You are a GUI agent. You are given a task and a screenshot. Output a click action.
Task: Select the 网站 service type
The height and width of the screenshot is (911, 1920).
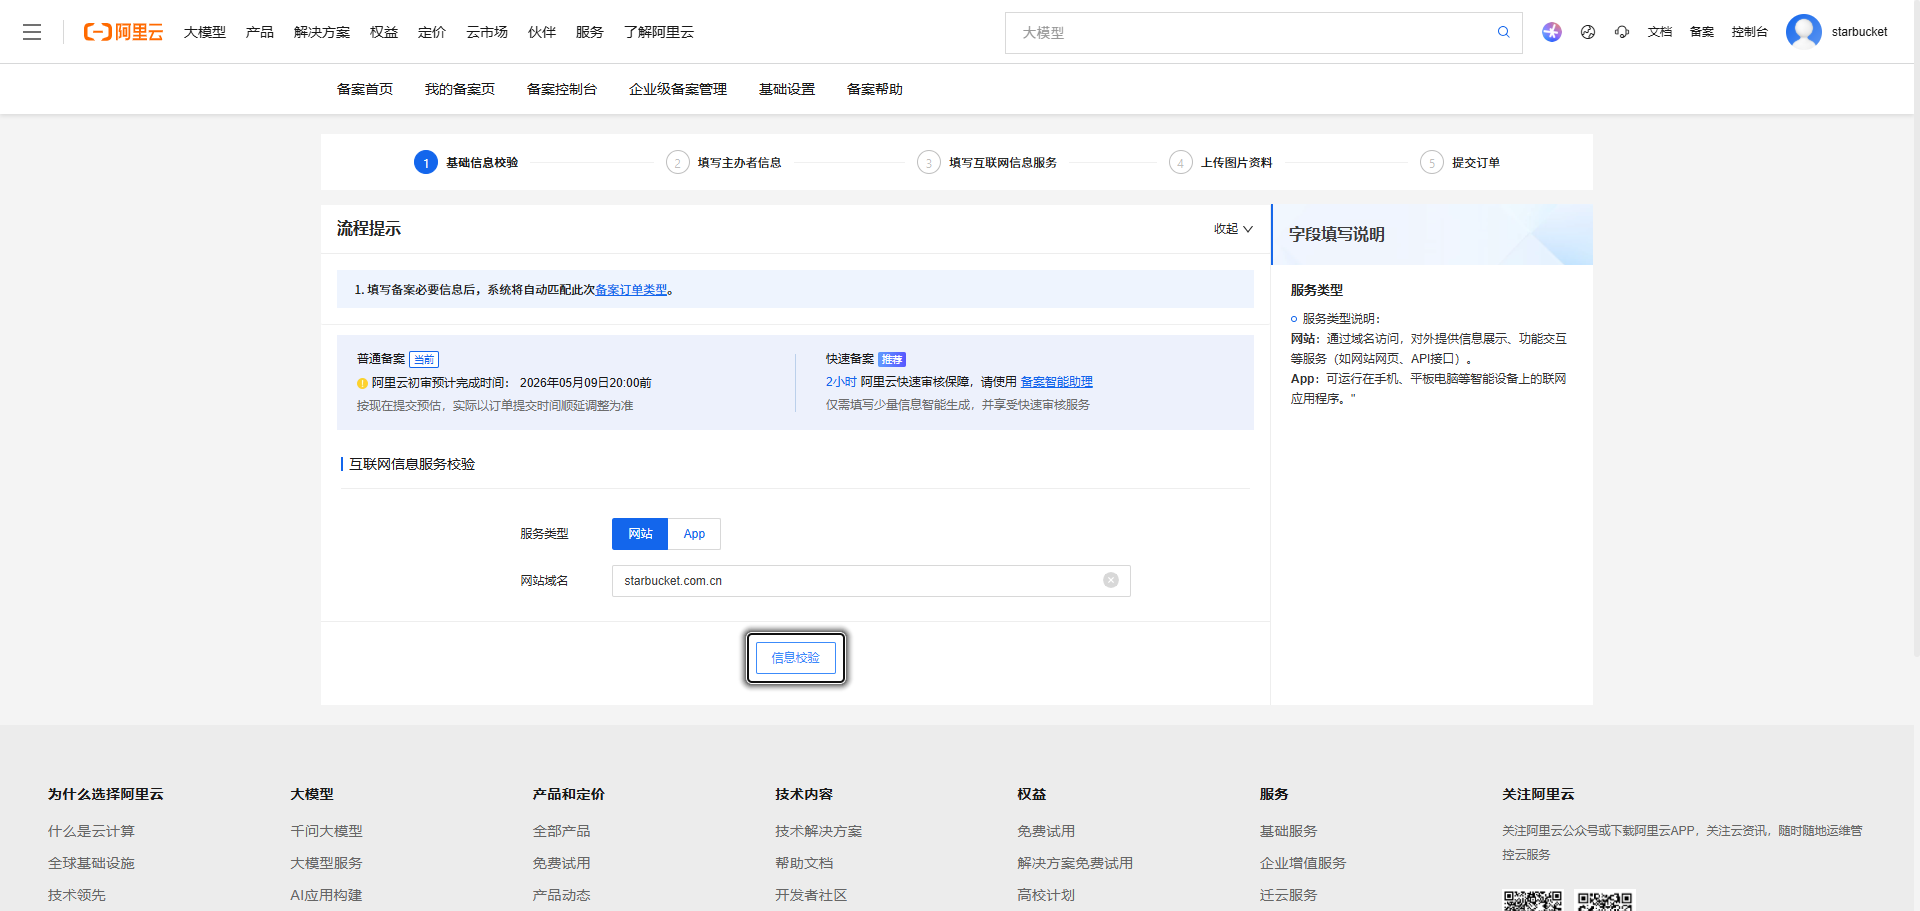(640, 534)
